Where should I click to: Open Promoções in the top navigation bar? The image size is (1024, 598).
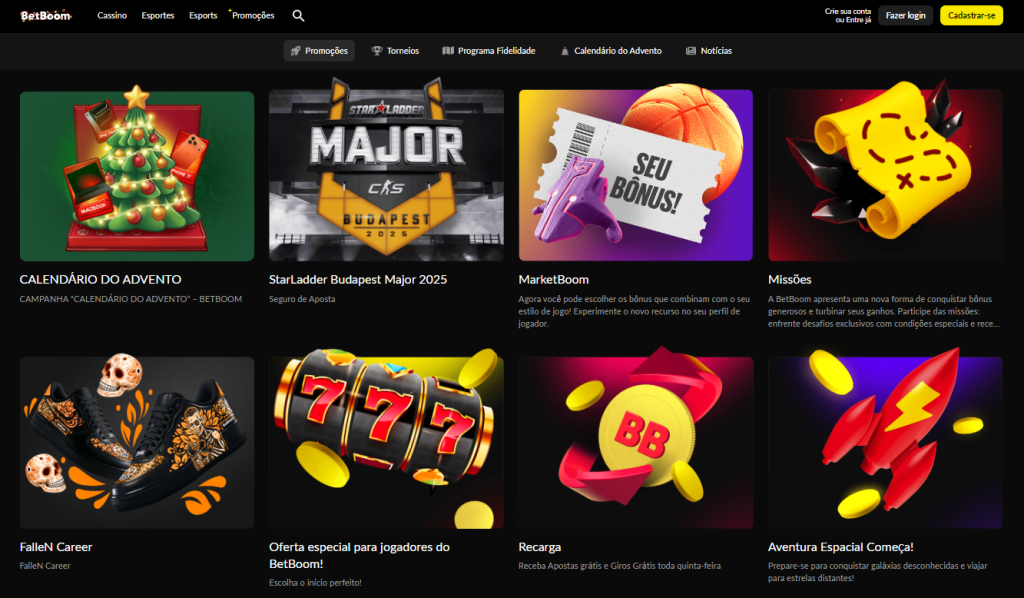pos(252,16)
